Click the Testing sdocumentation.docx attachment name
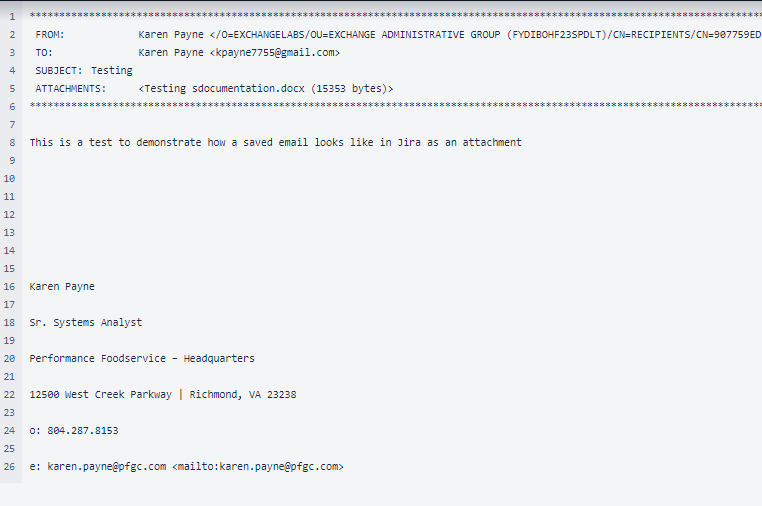 click(x=225, y=88)
